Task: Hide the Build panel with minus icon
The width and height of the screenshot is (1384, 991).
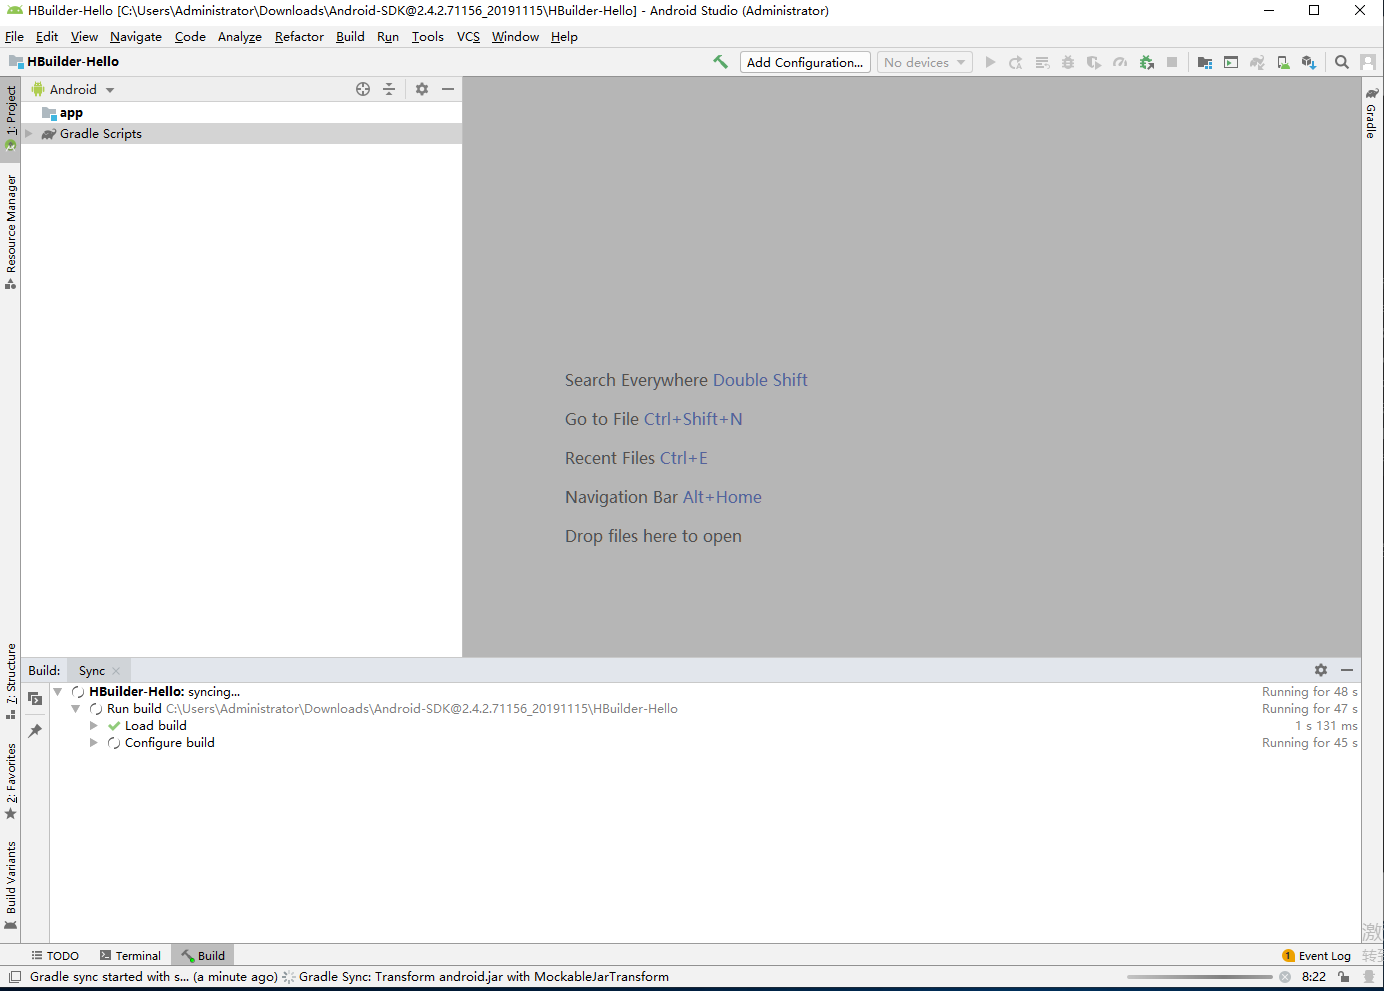Action: (x=1347, y=670)
